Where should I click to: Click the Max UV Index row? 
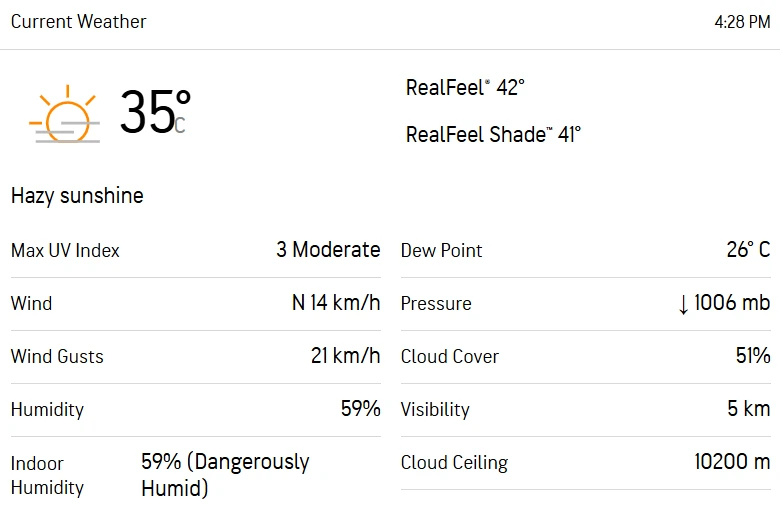[196, 250]
